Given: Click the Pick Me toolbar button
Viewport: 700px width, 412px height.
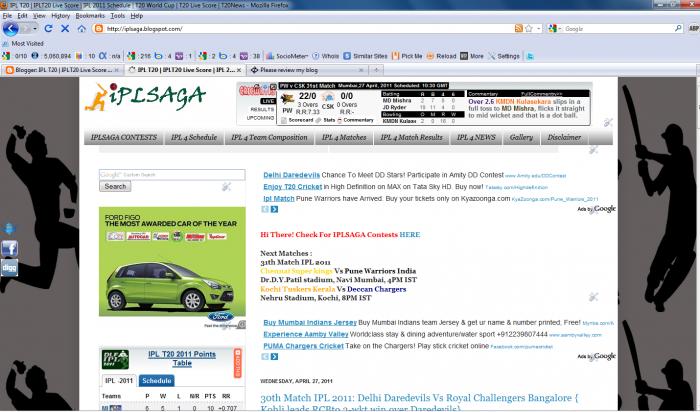Looking at the screenshot, I should (407, 56).
